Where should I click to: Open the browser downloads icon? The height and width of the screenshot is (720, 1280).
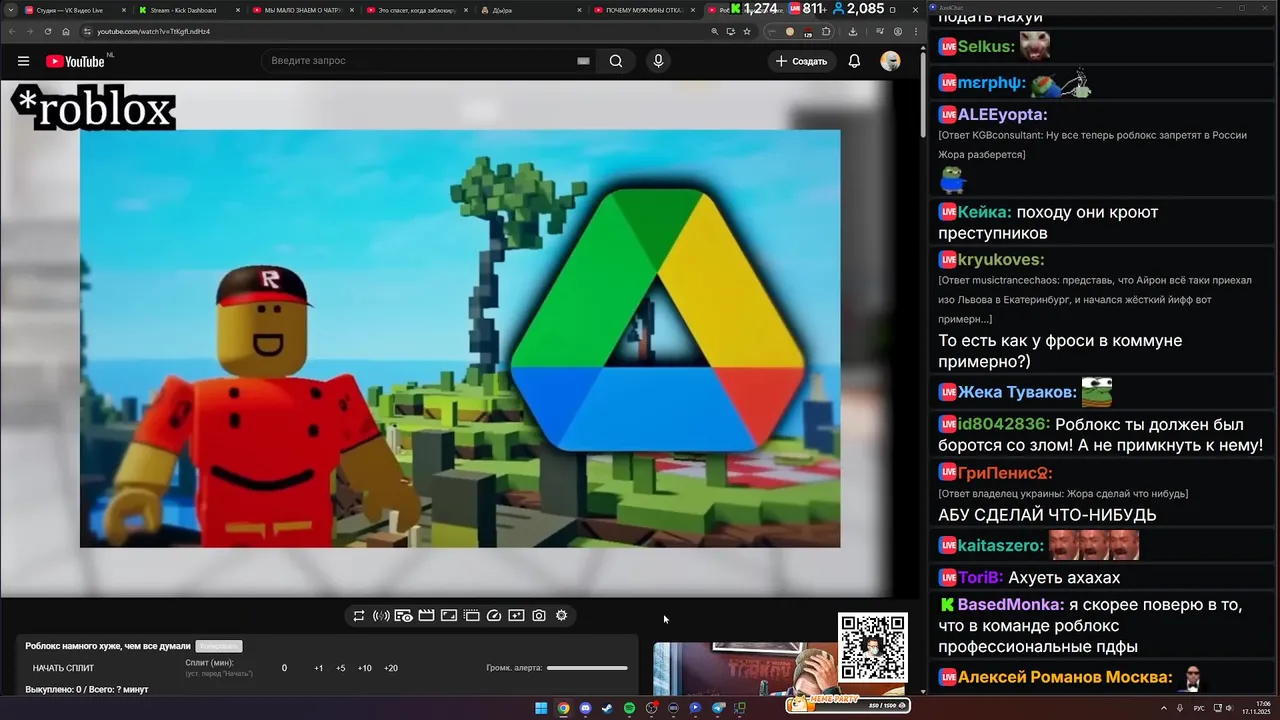pos(853,31)
